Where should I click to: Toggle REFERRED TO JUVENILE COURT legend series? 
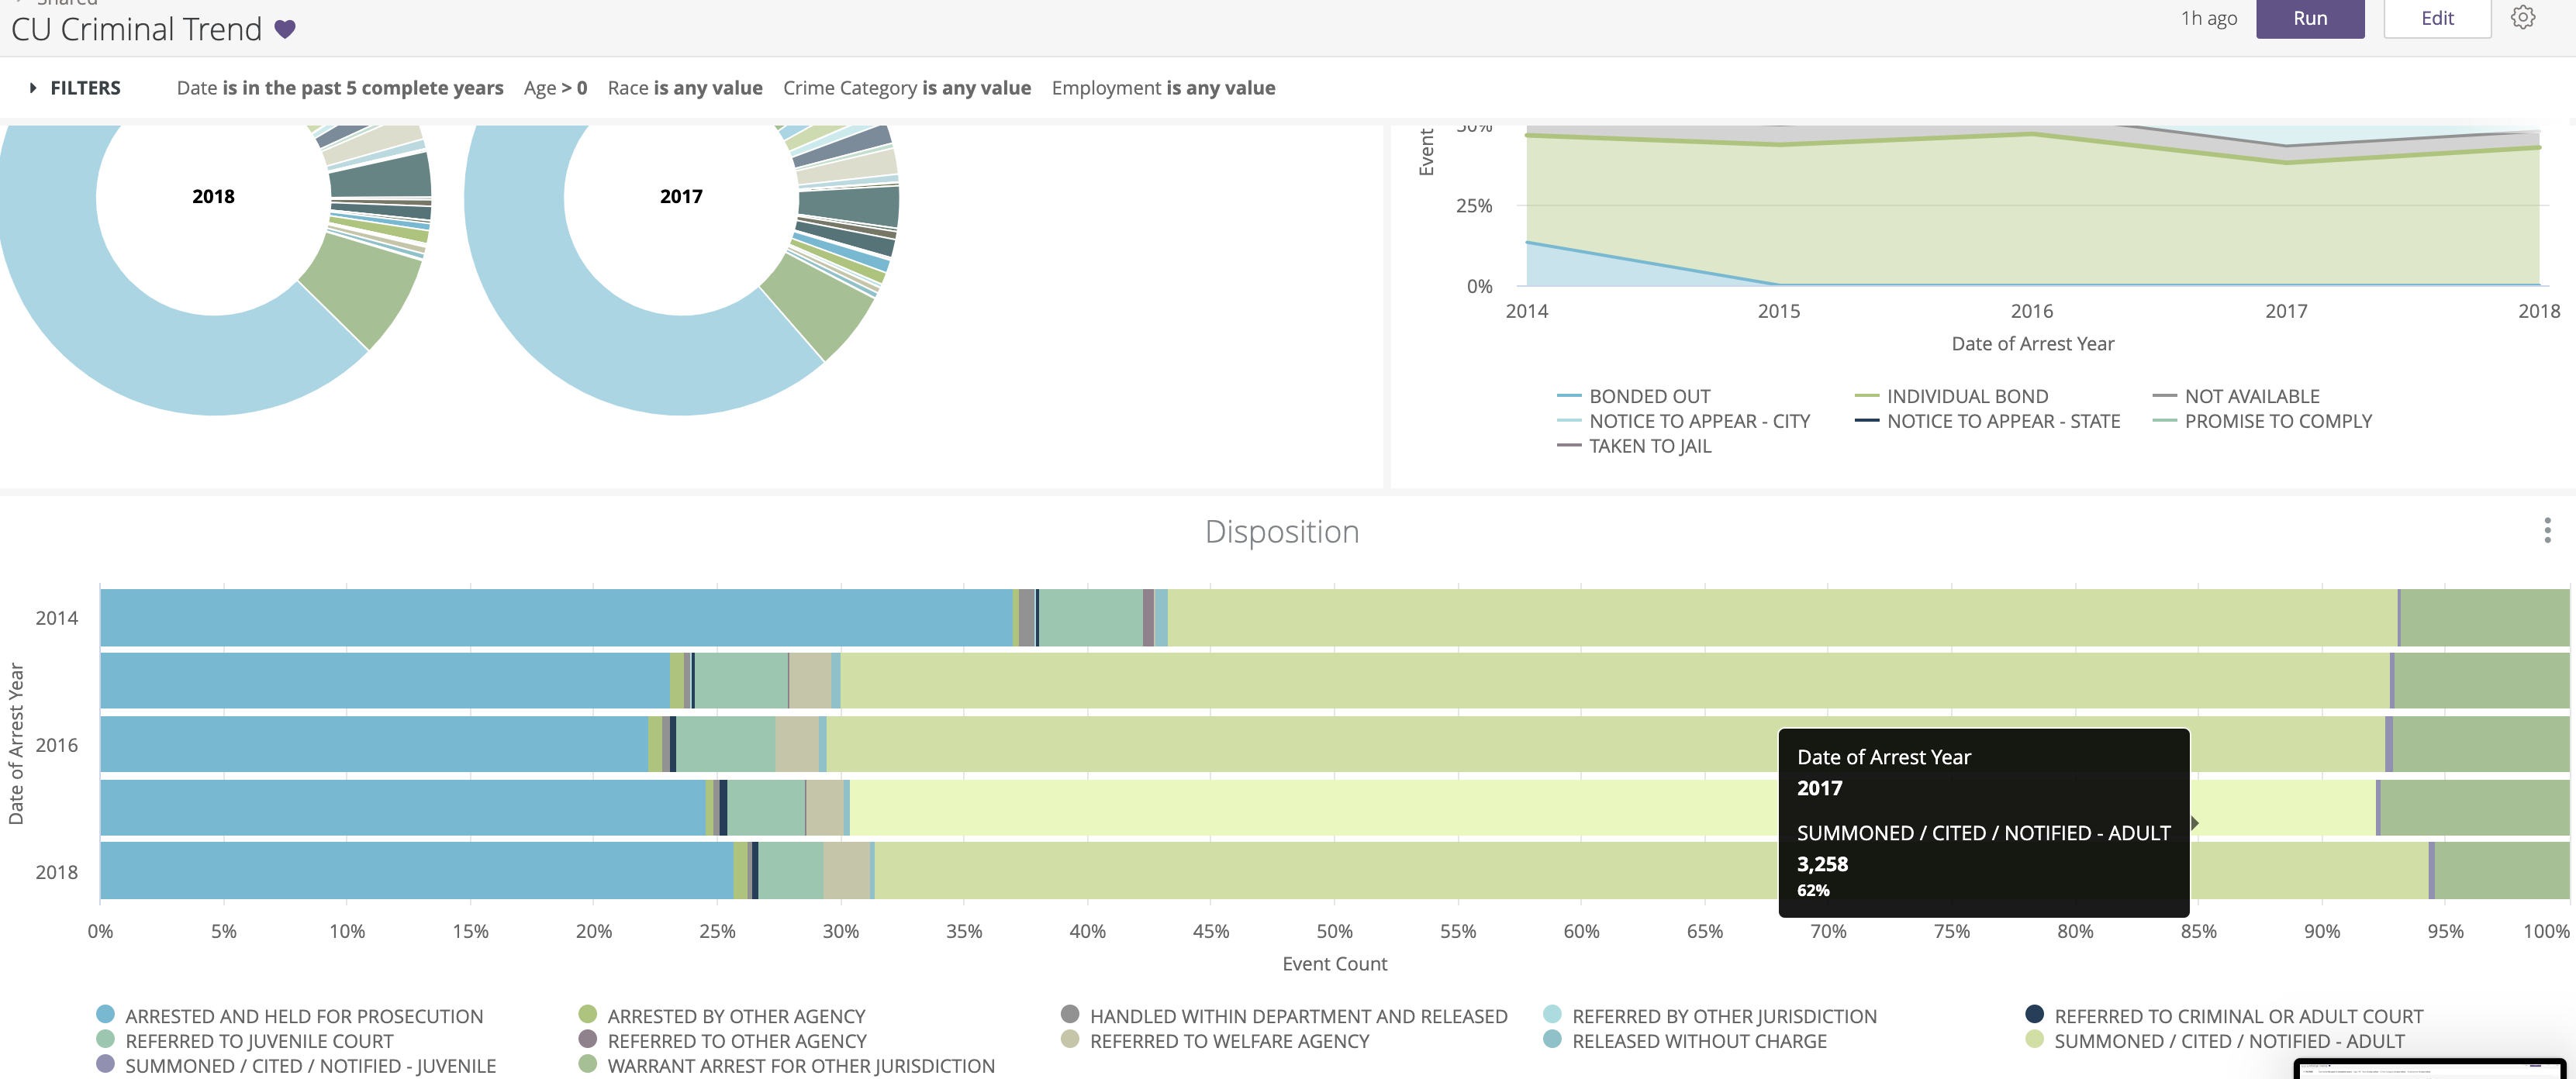259,1041
